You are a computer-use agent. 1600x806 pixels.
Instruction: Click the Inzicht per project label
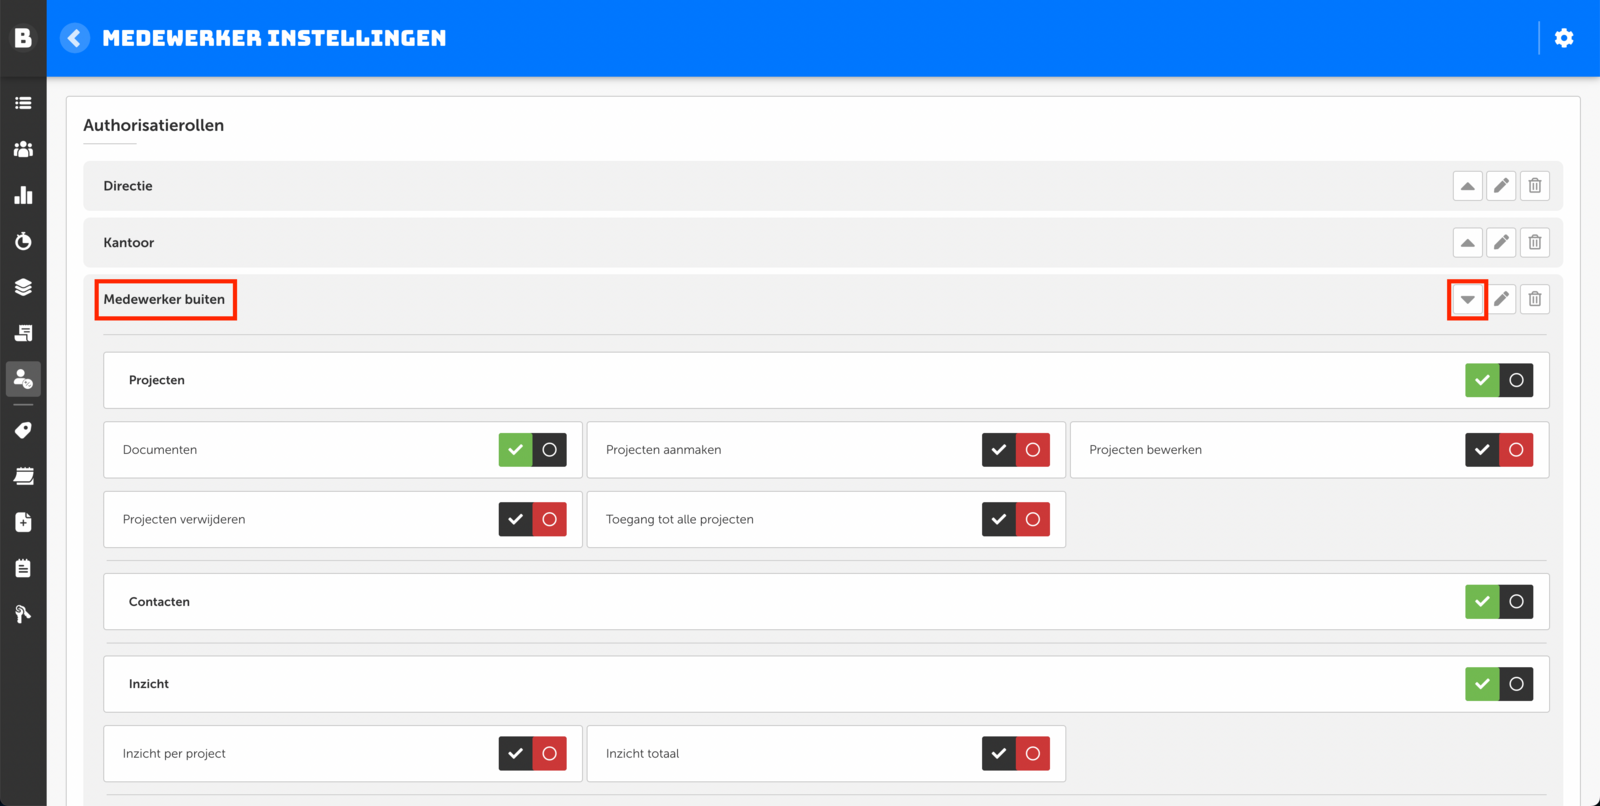click(x=174, y=754)
